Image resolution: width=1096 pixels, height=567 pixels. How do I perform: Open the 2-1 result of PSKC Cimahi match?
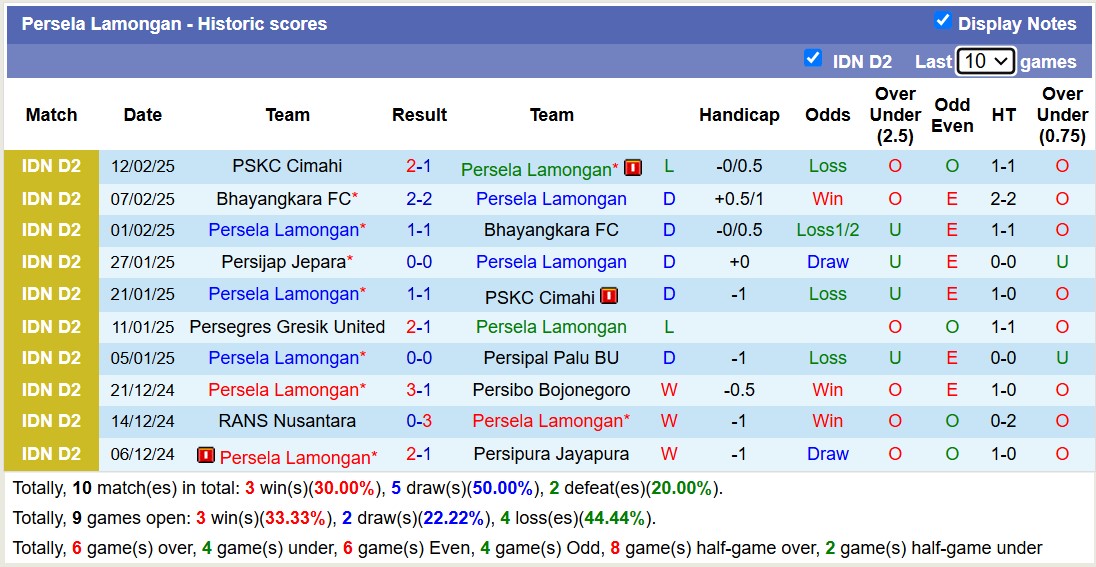(x=419, y=166)
